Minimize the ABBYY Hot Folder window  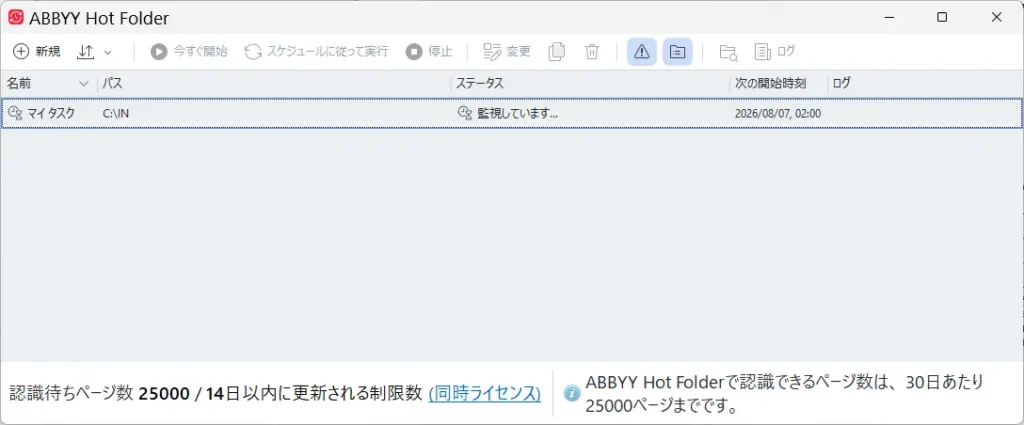point(887,18)
